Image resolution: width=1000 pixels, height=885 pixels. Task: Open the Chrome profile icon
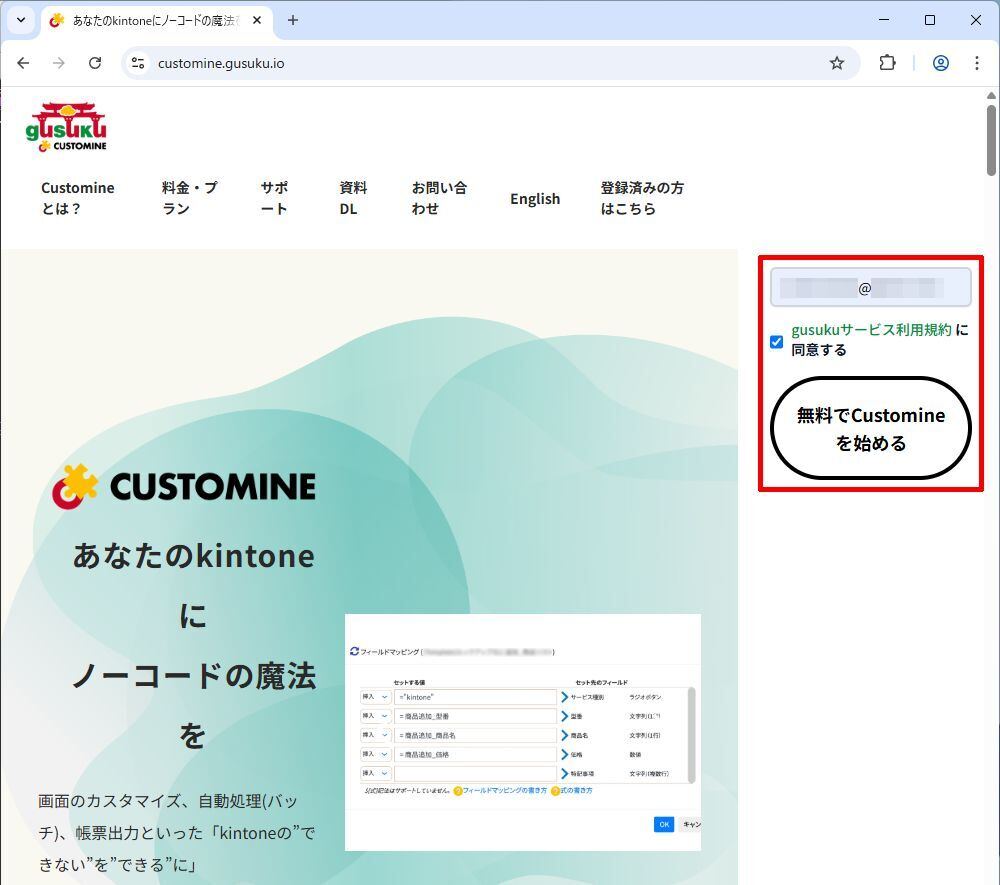click(x=941, y=63)
